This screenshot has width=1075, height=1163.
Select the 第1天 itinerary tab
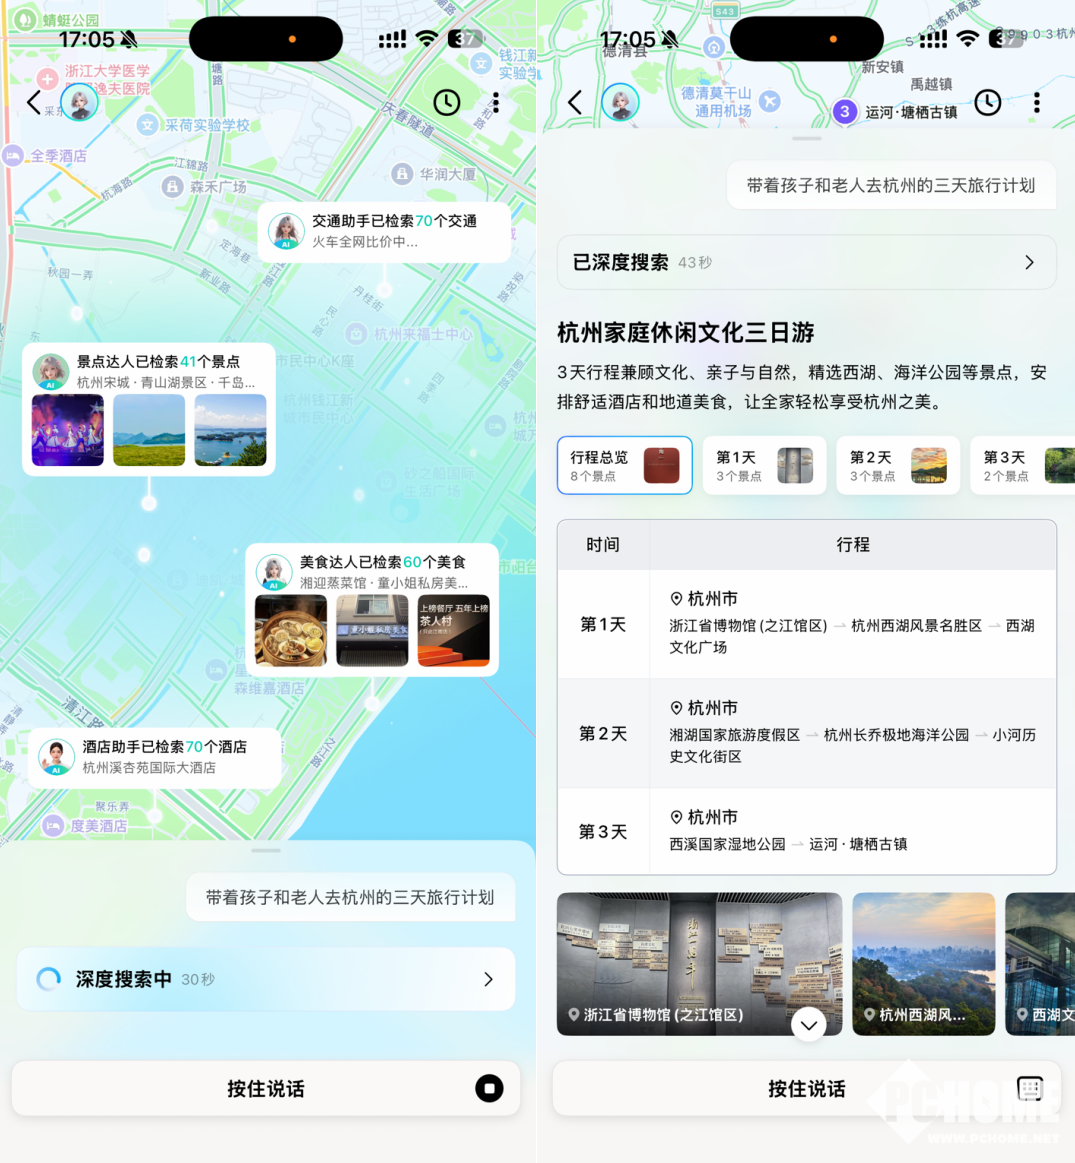pos(764,465)
